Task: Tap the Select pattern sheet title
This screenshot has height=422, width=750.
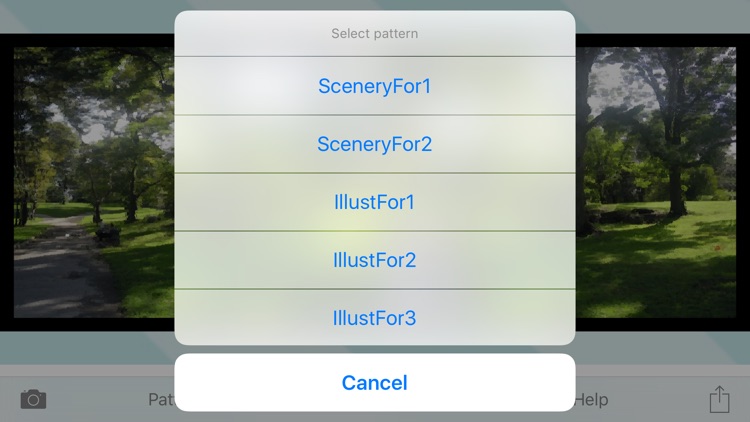Action: tap(375, 33)
